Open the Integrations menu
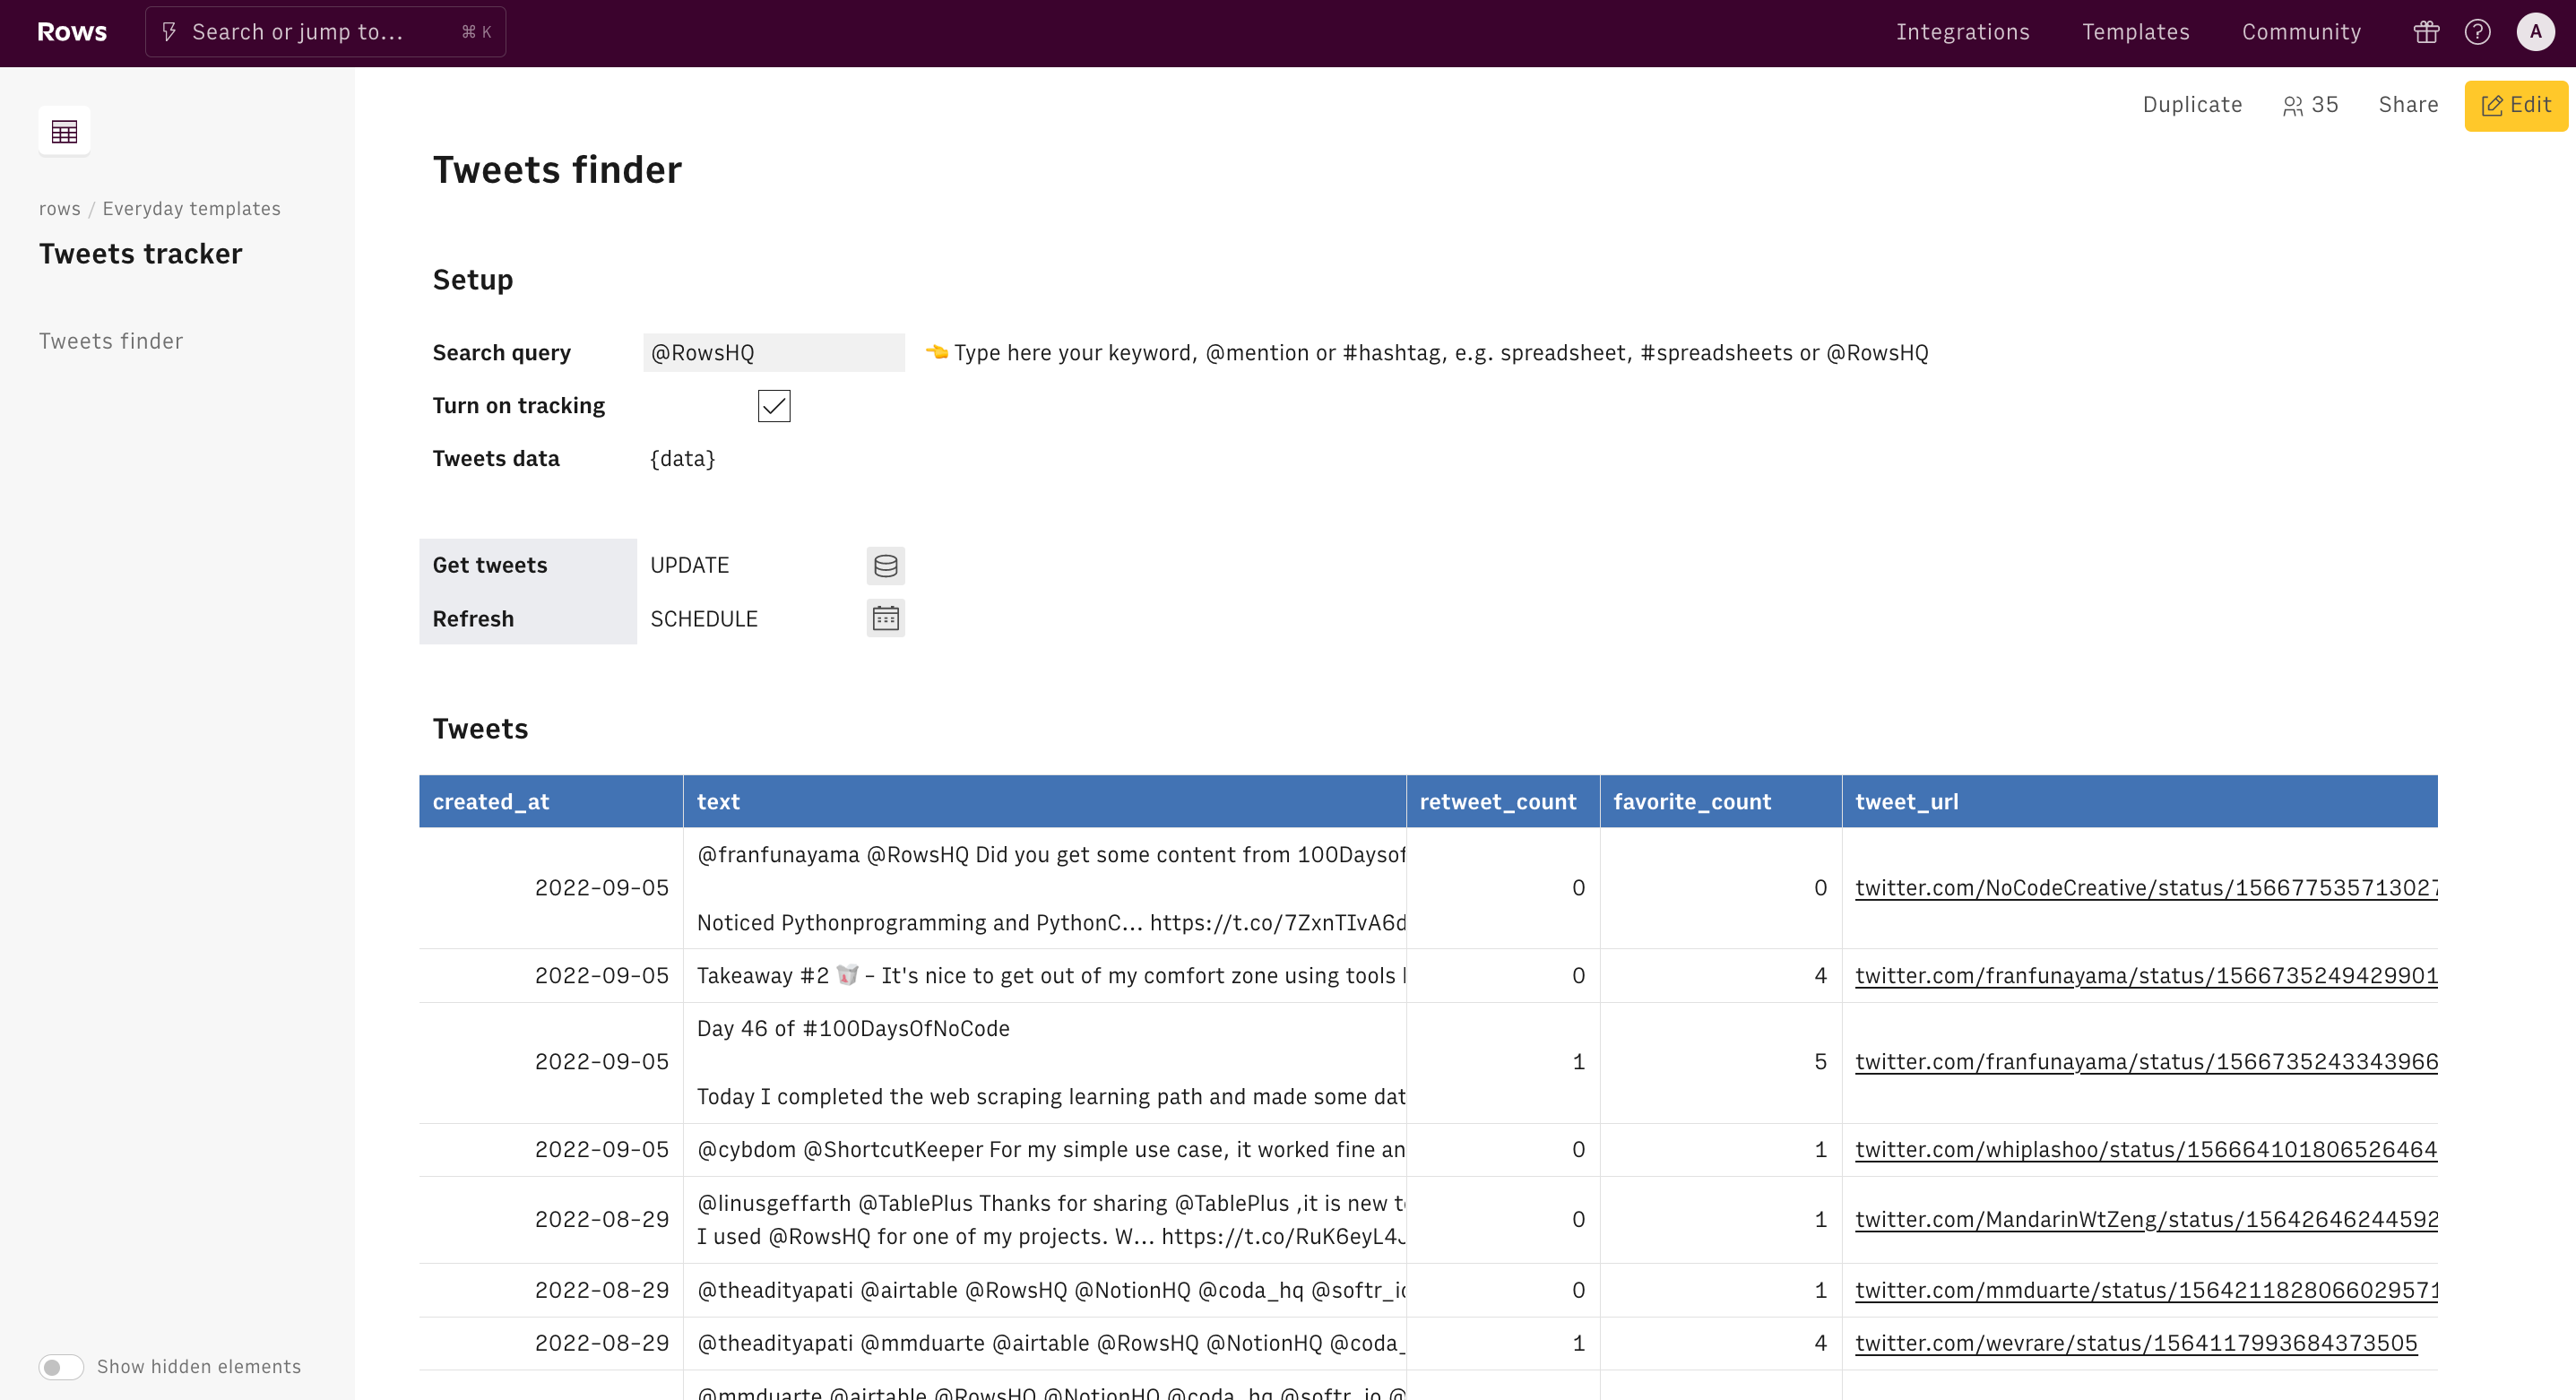 point(1962,32)
